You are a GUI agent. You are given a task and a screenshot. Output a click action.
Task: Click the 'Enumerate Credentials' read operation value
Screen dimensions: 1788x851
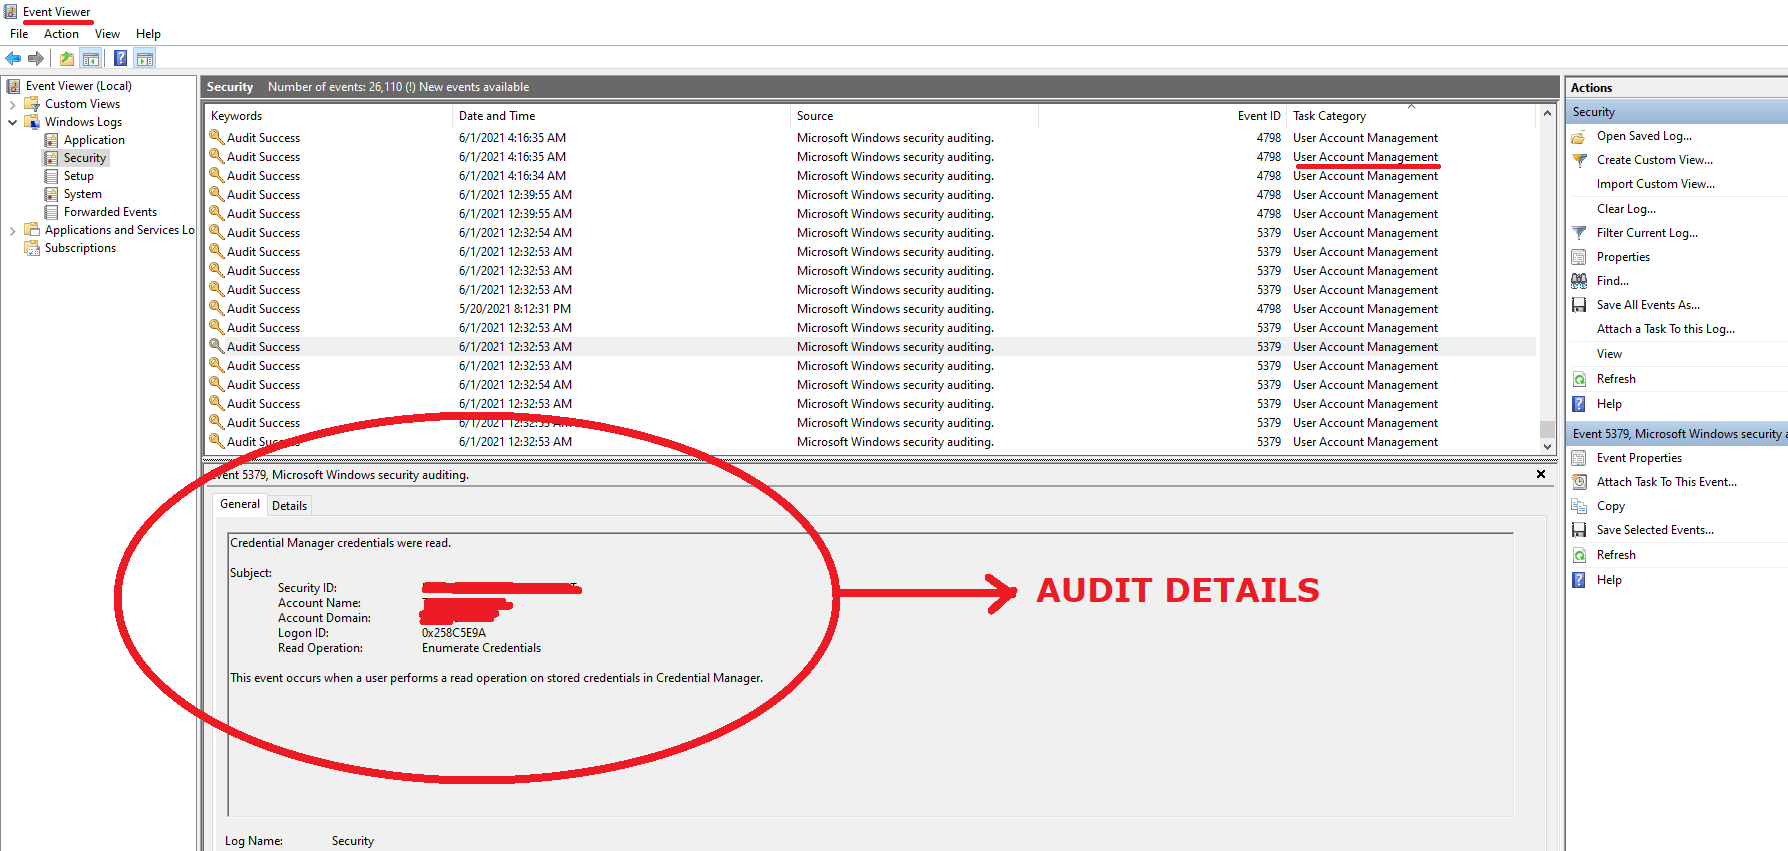coord(481,648)
